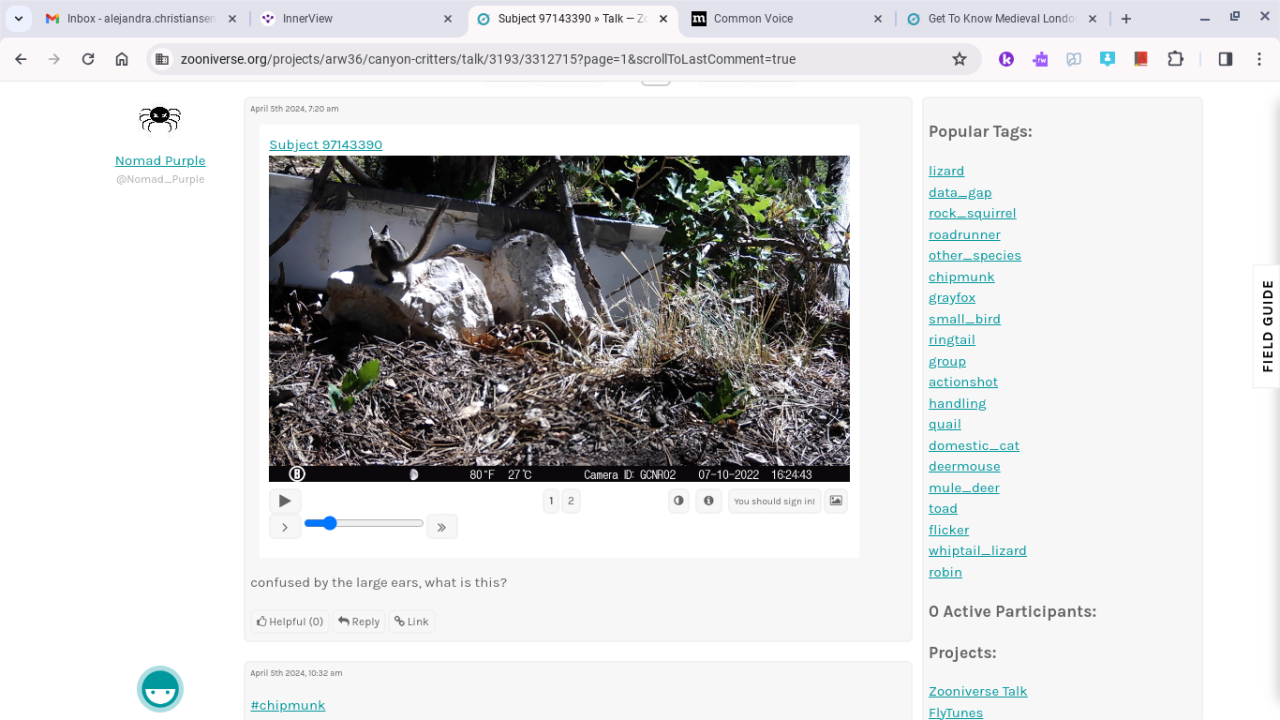This screenshot has width=1280, height=720.
Task: Select the handling tag
Action: pos(957,404)
